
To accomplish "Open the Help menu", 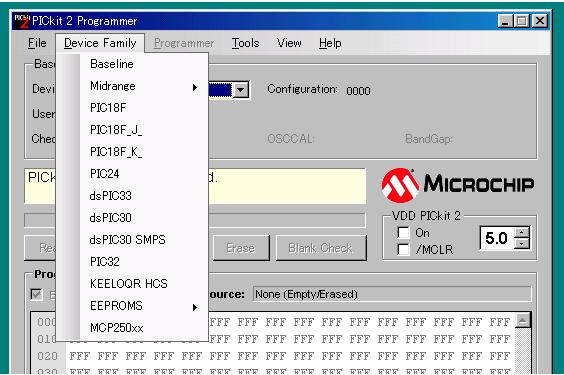I will tap(330, 43).
